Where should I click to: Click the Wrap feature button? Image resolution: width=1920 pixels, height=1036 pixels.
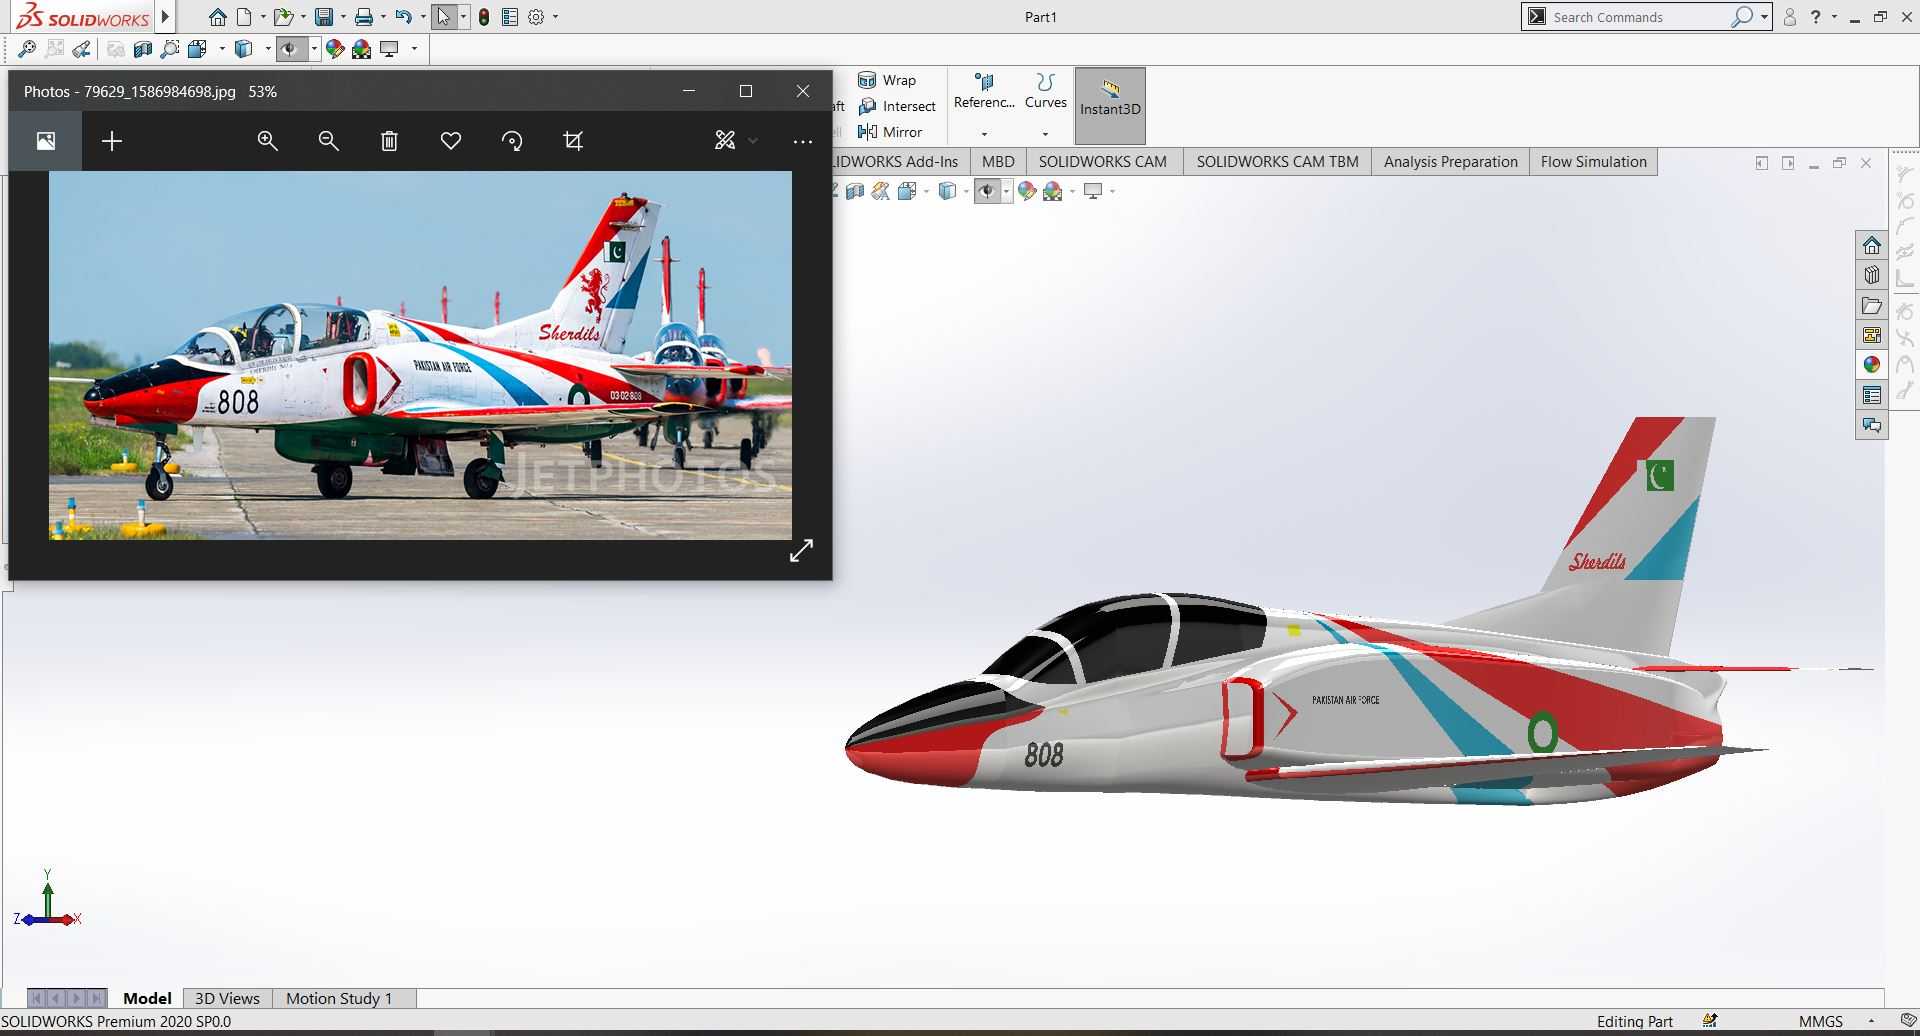887,80
